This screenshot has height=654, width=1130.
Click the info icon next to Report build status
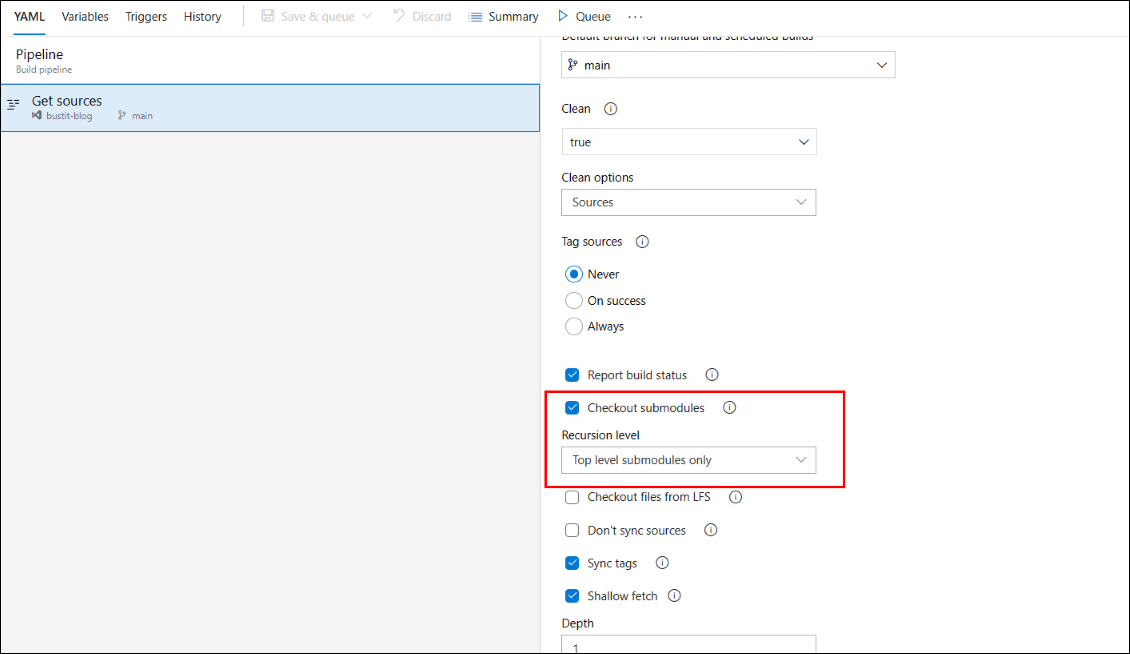click(x=712, y=375)
